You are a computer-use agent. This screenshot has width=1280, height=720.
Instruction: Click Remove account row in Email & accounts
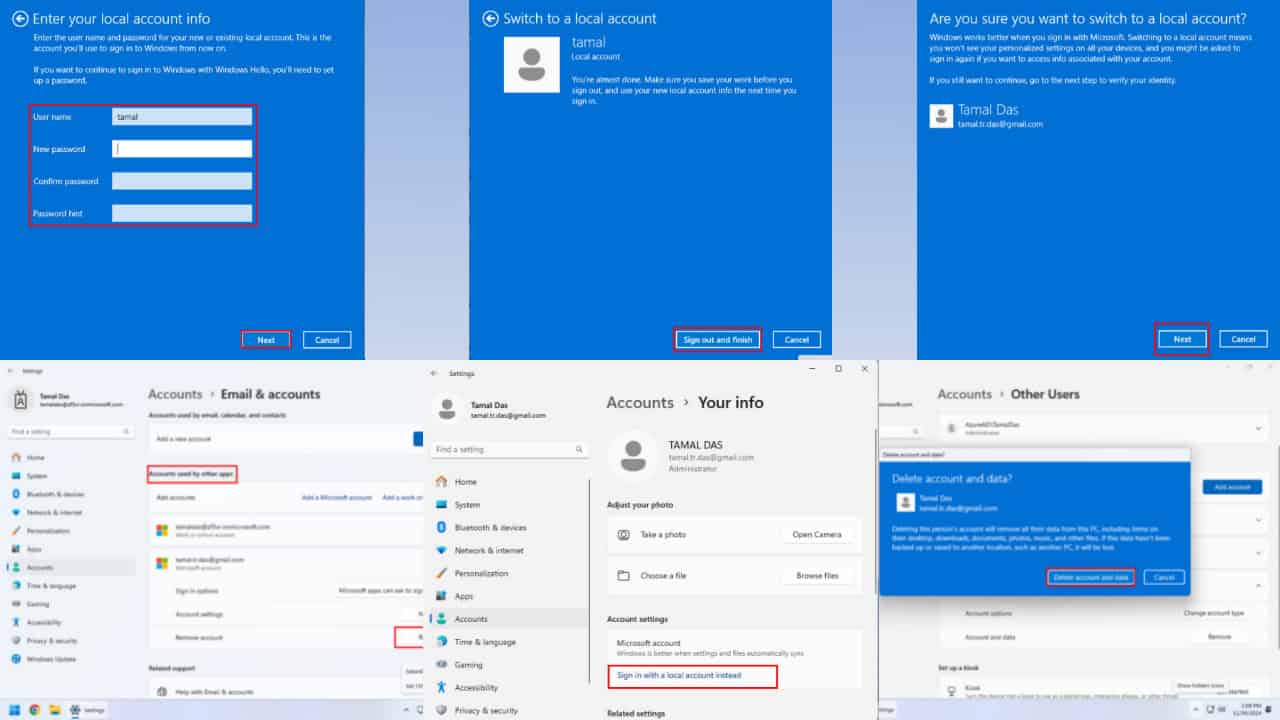[x=286, y=637]
